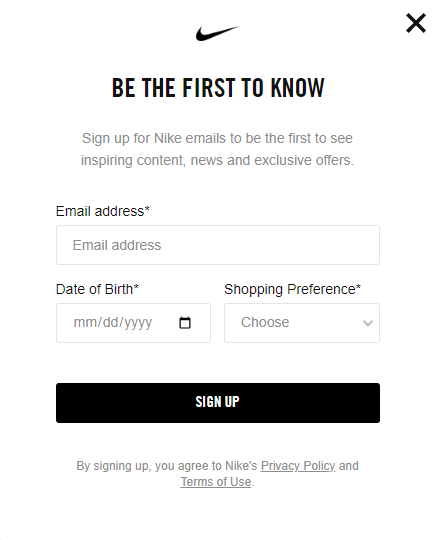This screenshot has width=434, height=540.
Task: Open the "Choose" shopping preference dropdown
Action: tap(302, 323)
